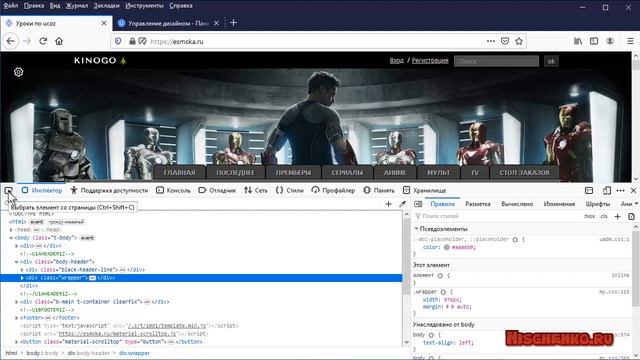Screen dimensions: 640x360
Task: Add a new node in the inspector
Action: tap(388, 204)
